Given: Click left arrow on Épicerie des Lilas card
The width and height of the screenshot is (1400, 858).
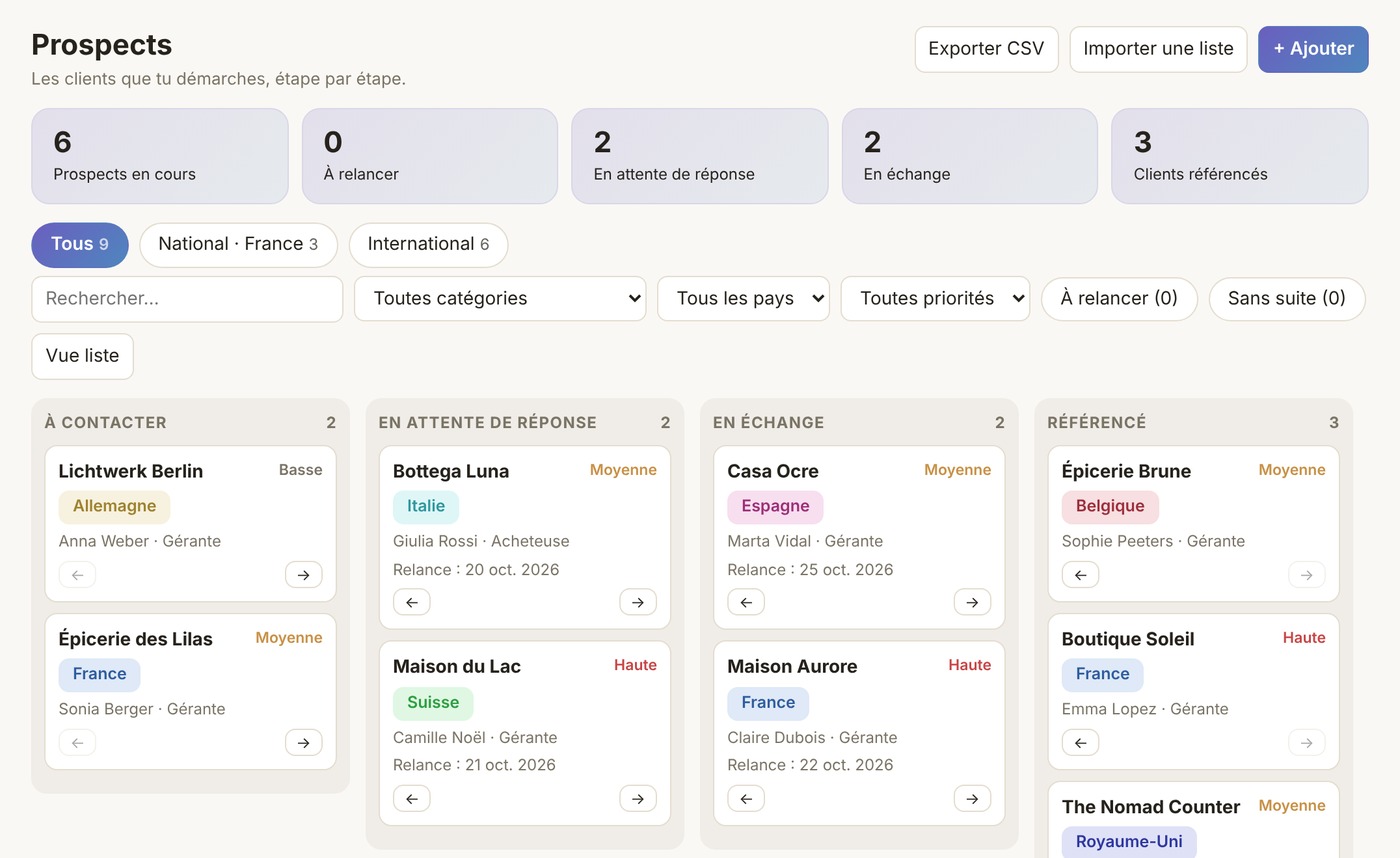Looking at the screenshot, I should (x=77, y=742).
